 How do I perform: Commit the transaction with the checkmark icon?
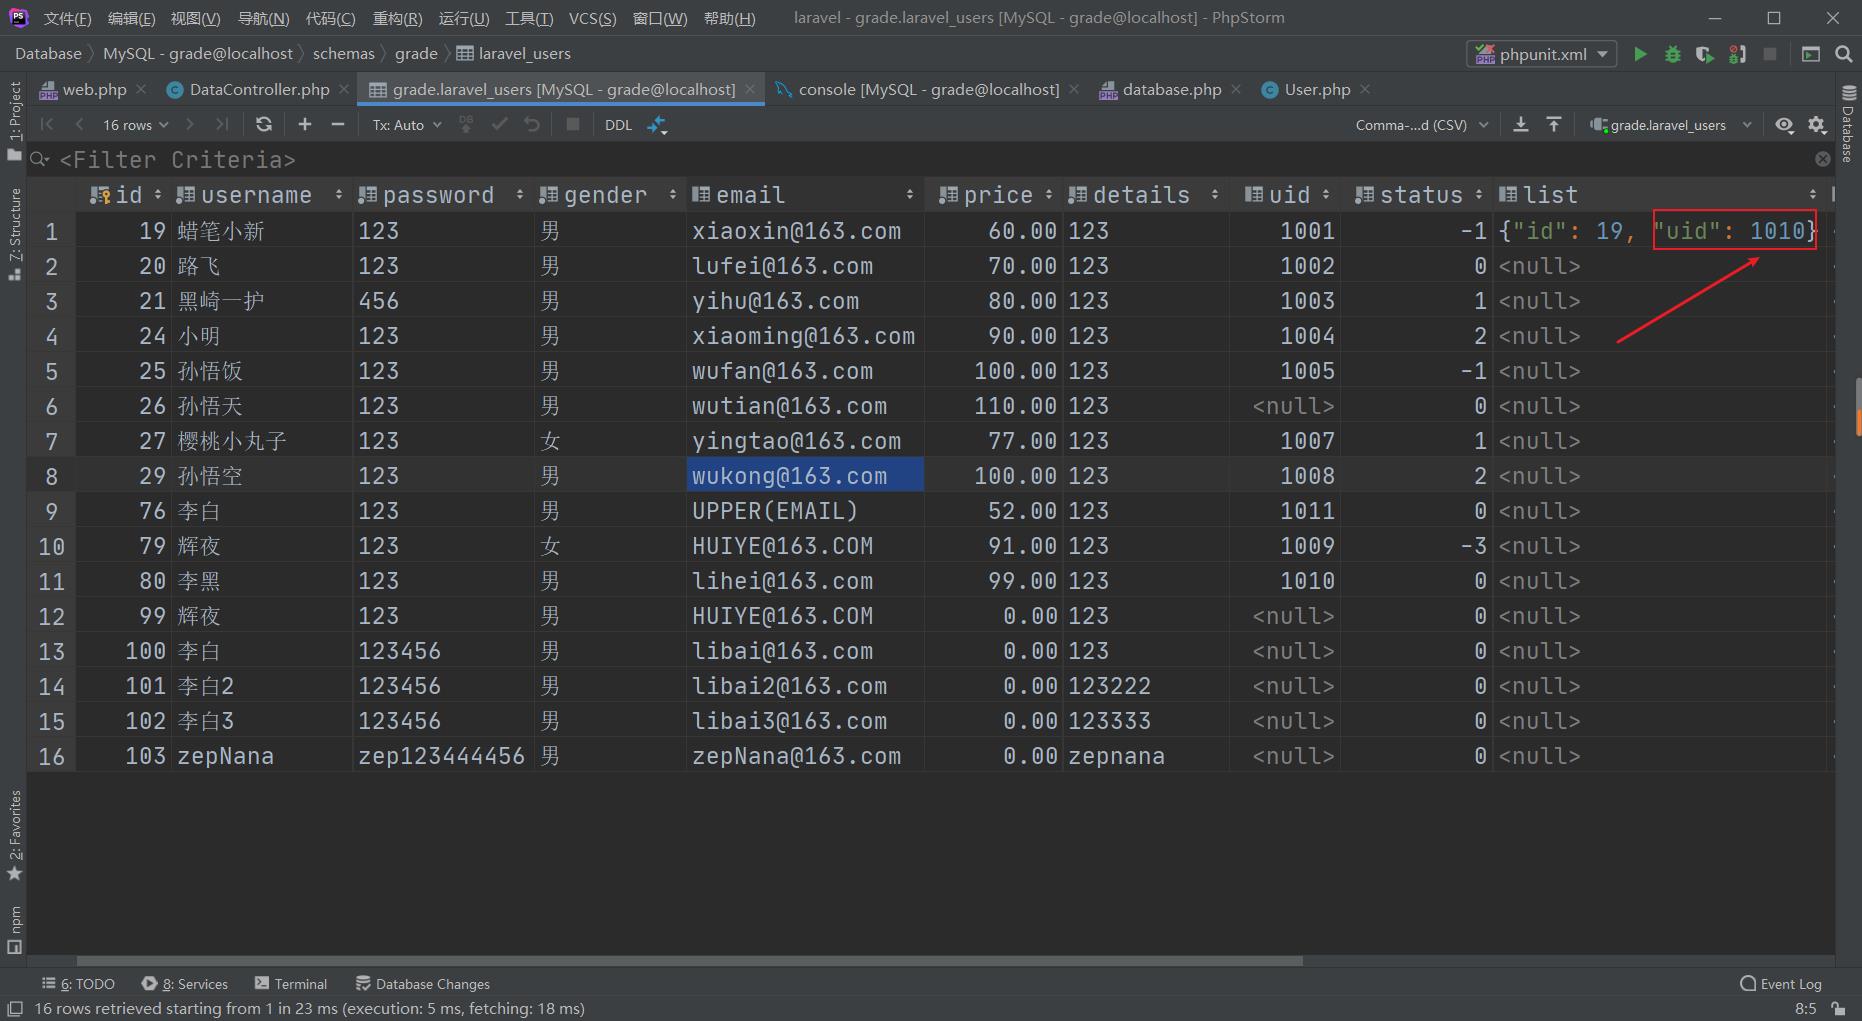point(500,124)
